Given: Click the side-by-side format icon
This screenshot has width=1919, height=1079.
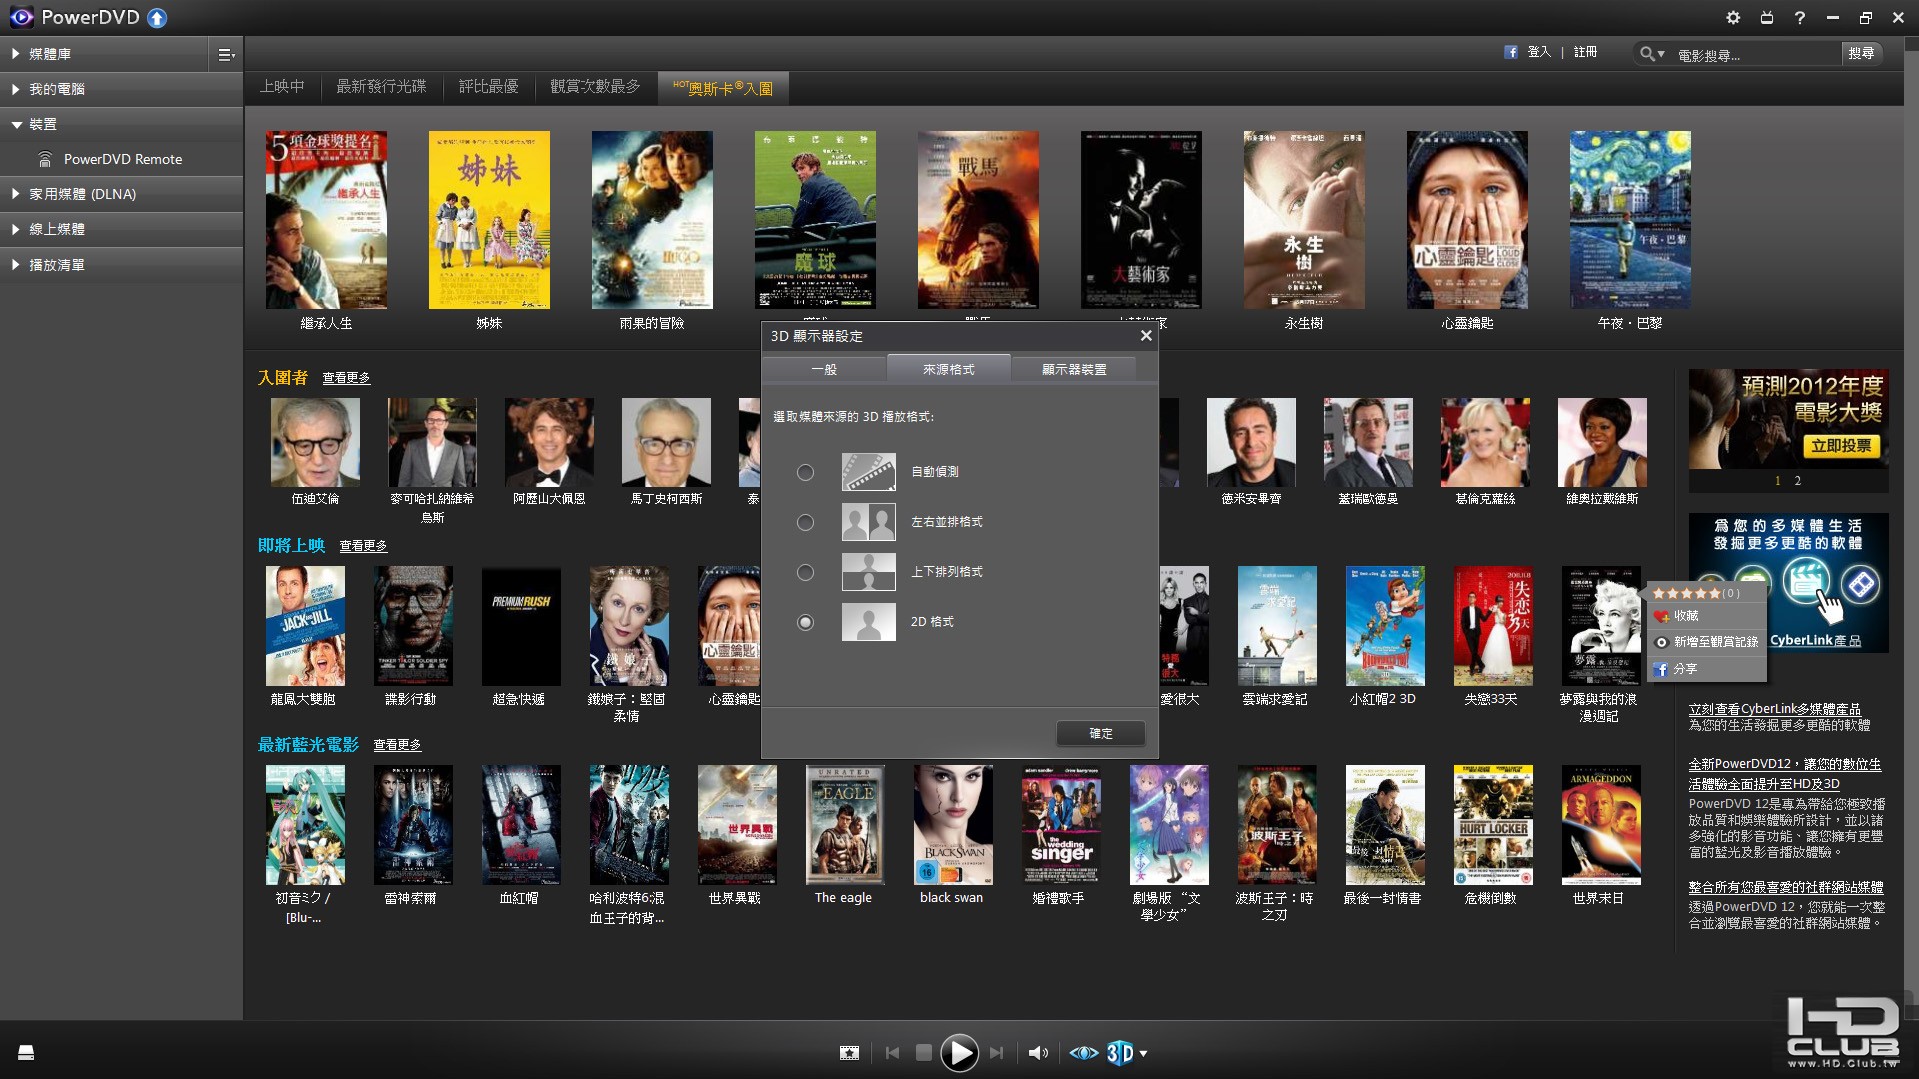Looking at the screenshot, I should point(868,522).
